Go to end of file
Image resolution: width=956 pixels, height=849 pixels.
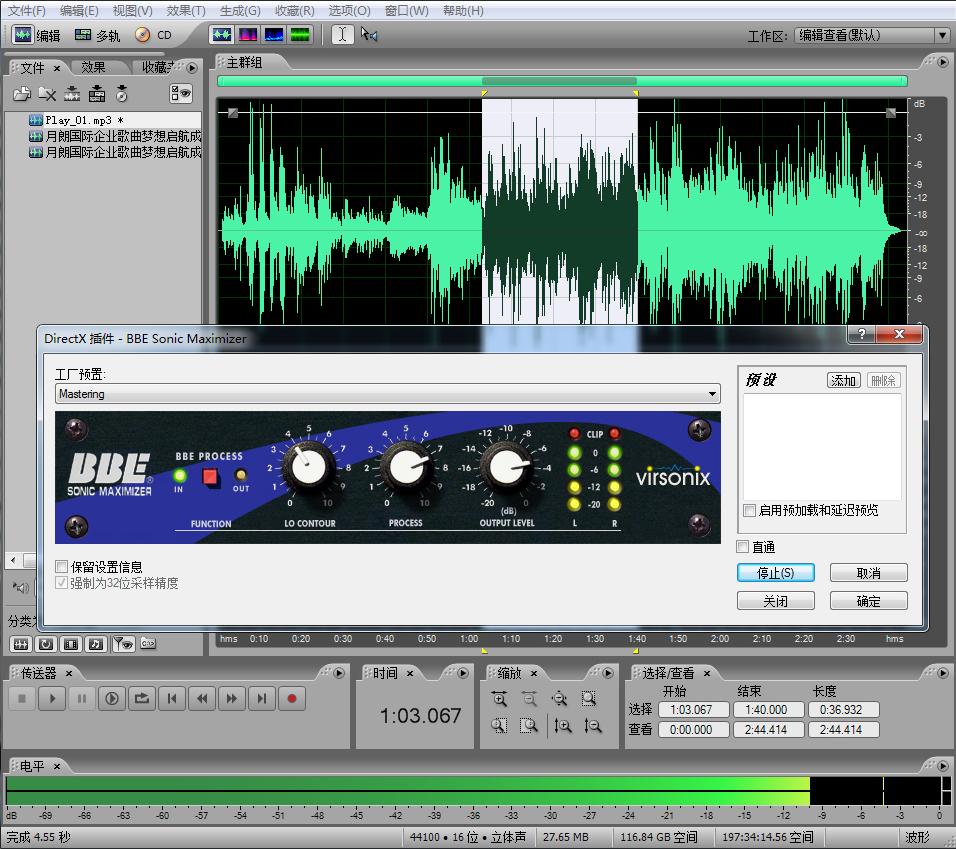tap(262, 698)
